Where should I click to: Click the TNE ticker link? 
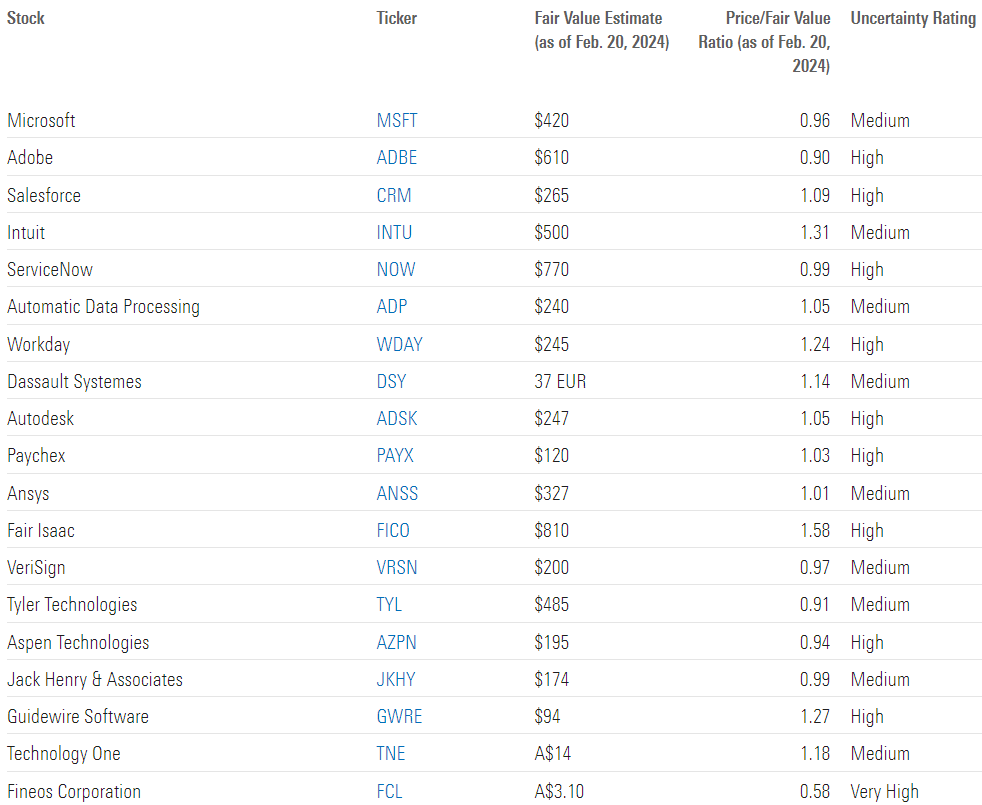click(391, 754)
